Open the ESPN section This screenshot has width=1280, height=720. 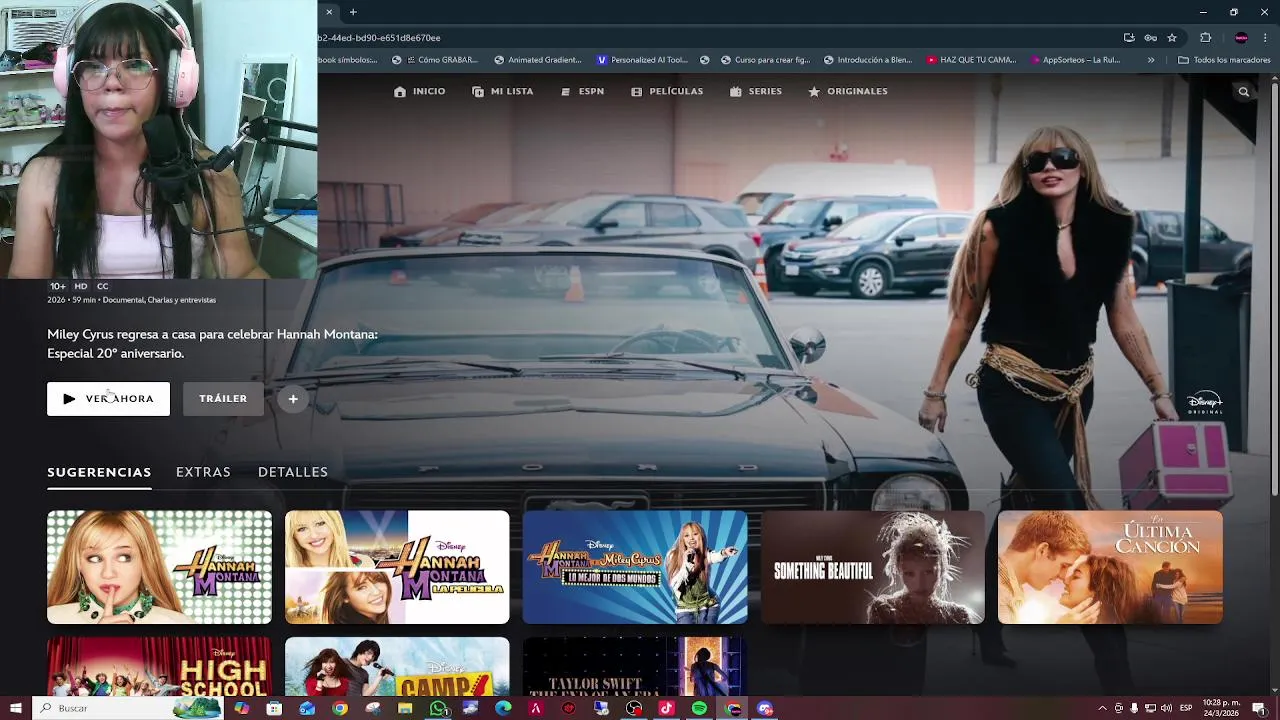(x=582, y=91)
